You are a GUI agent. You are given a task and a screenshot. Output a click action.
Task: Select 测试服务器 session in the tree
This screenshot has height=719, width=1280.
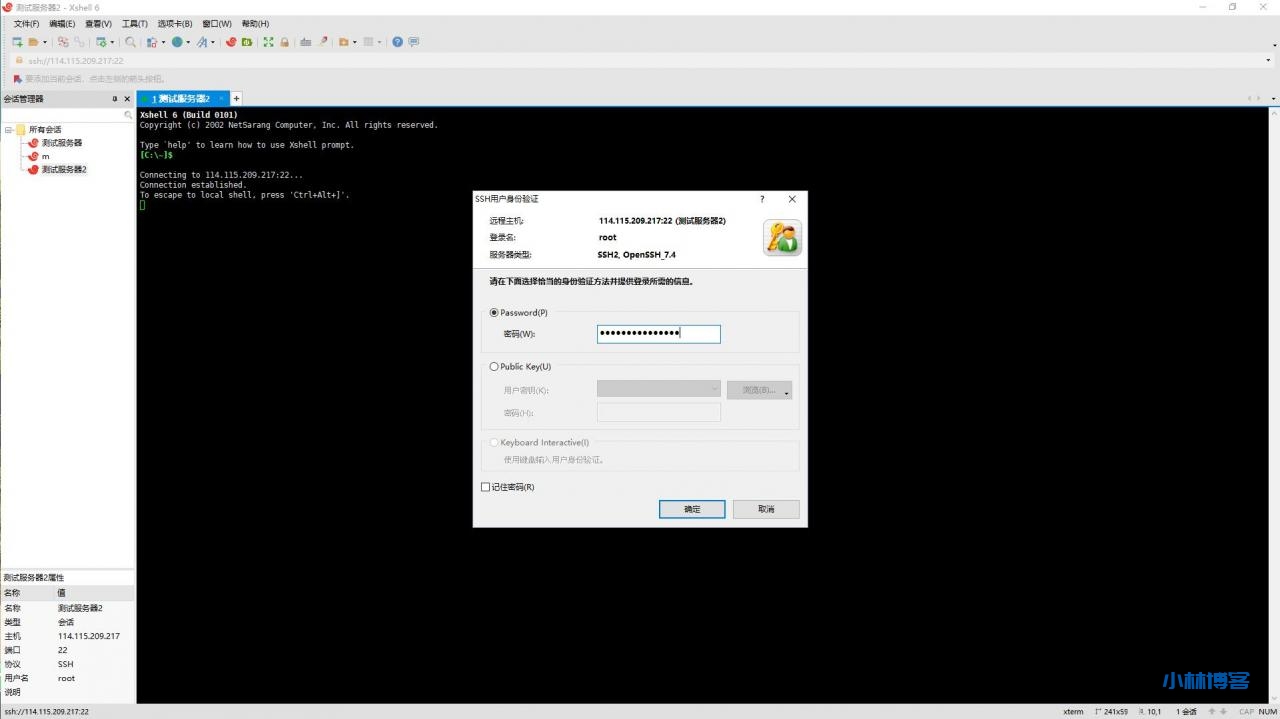coord(61,143)
